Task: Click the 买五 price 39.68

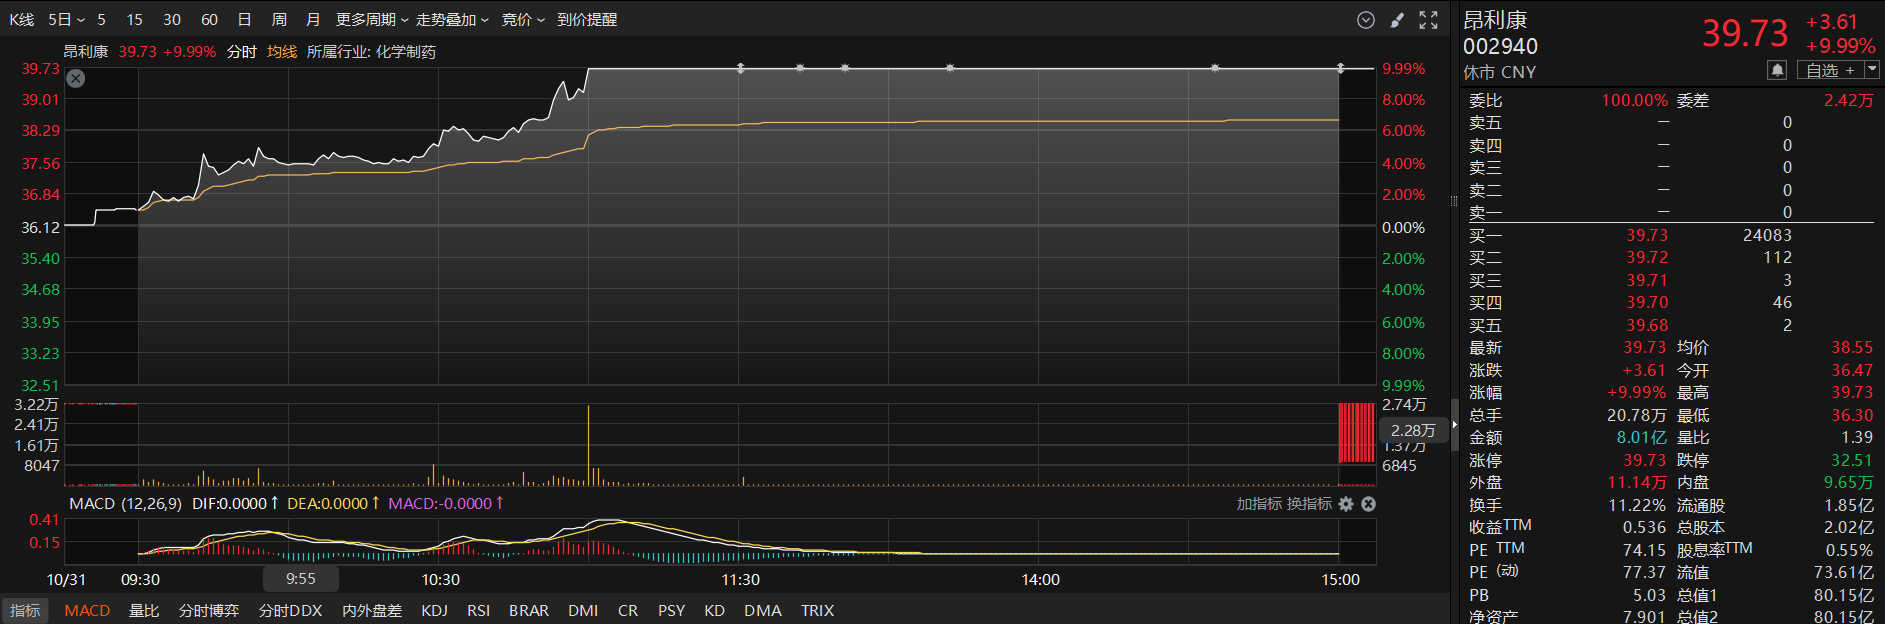Action: coord(1647,325)
